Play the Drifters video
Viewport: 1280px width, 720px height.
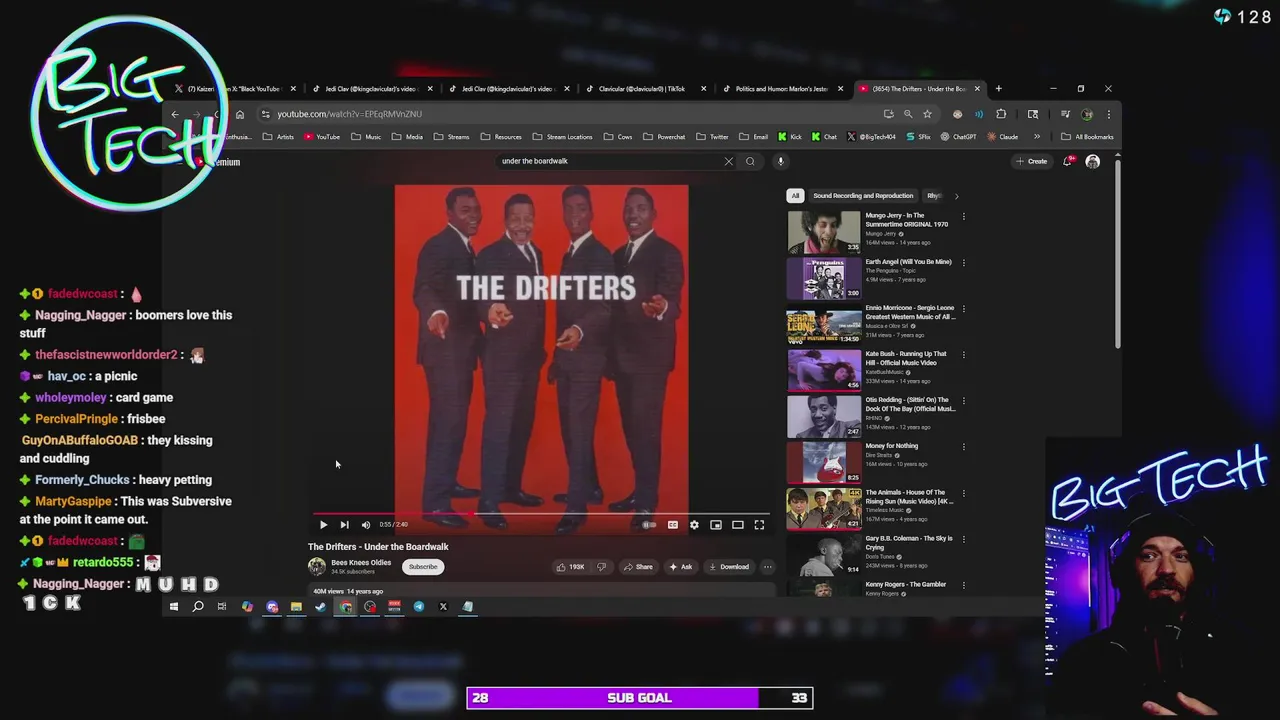coord(323,525)
